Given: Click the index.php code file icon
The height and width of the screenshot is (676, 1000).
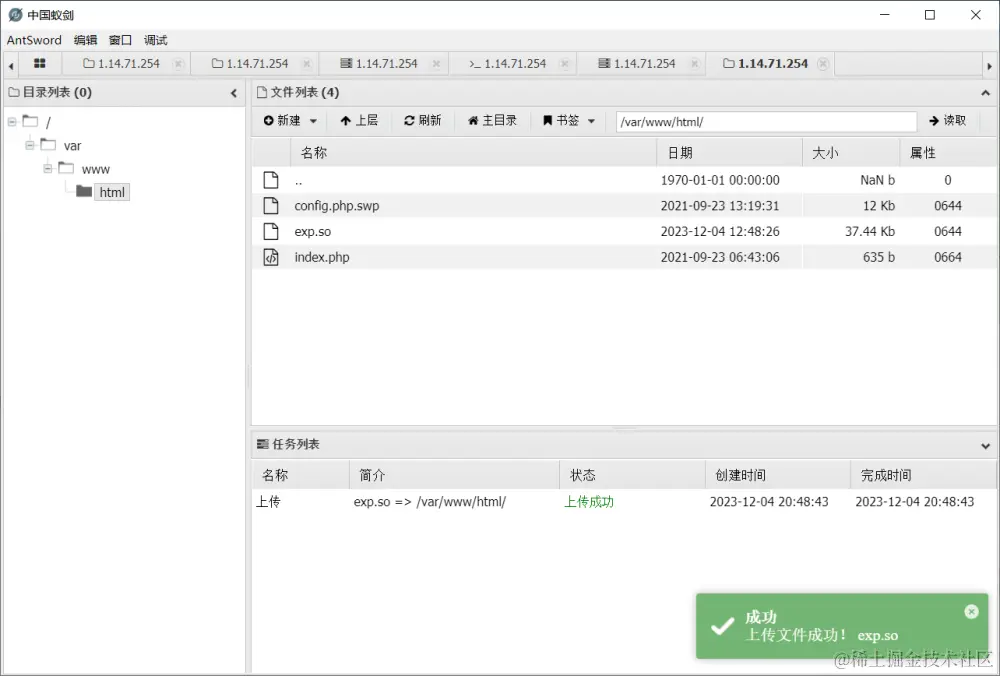Looking at the screenshot, I should [271, 257].
